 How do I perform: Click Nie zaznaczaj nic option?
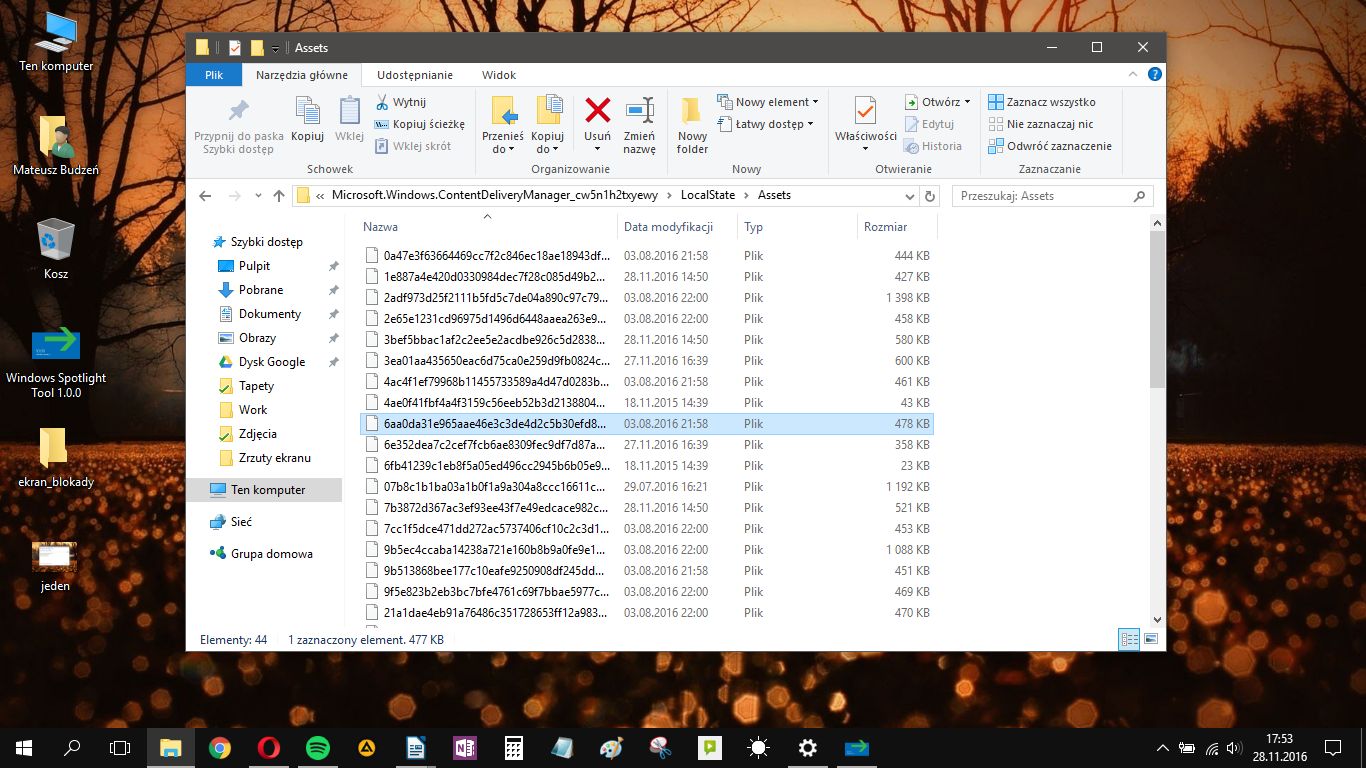pos(1041,124)
